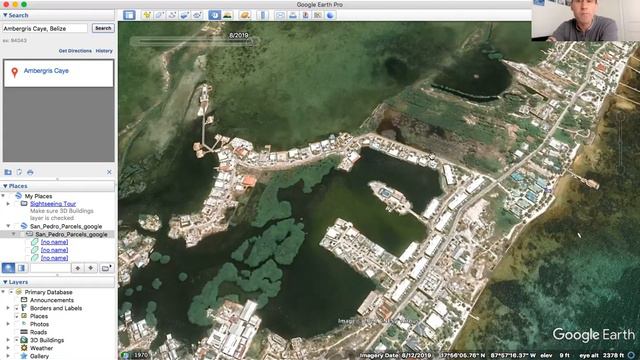This screenshot has height=360, width=640.
Task: Toggle the historical imagery clock button
Action: 214,15
